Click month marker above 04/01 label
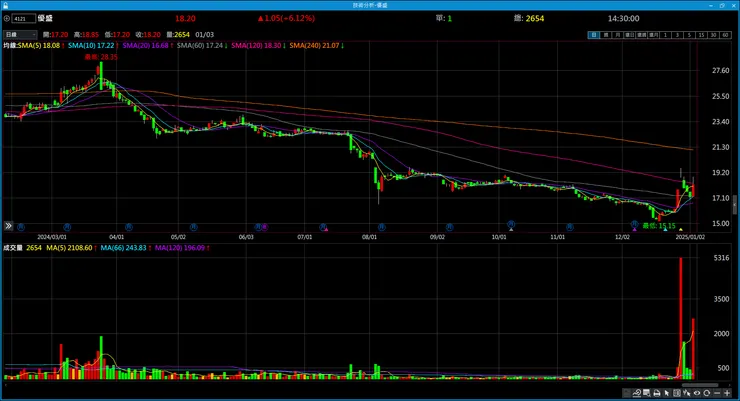 tap(128, 227)
